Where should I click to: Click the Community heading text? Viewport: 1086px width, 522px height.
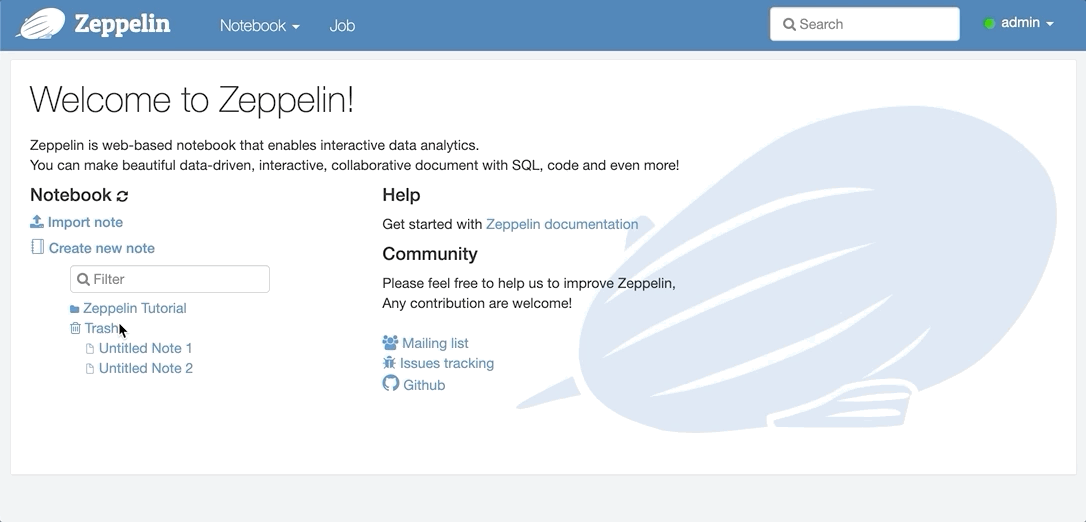(429, 254)
